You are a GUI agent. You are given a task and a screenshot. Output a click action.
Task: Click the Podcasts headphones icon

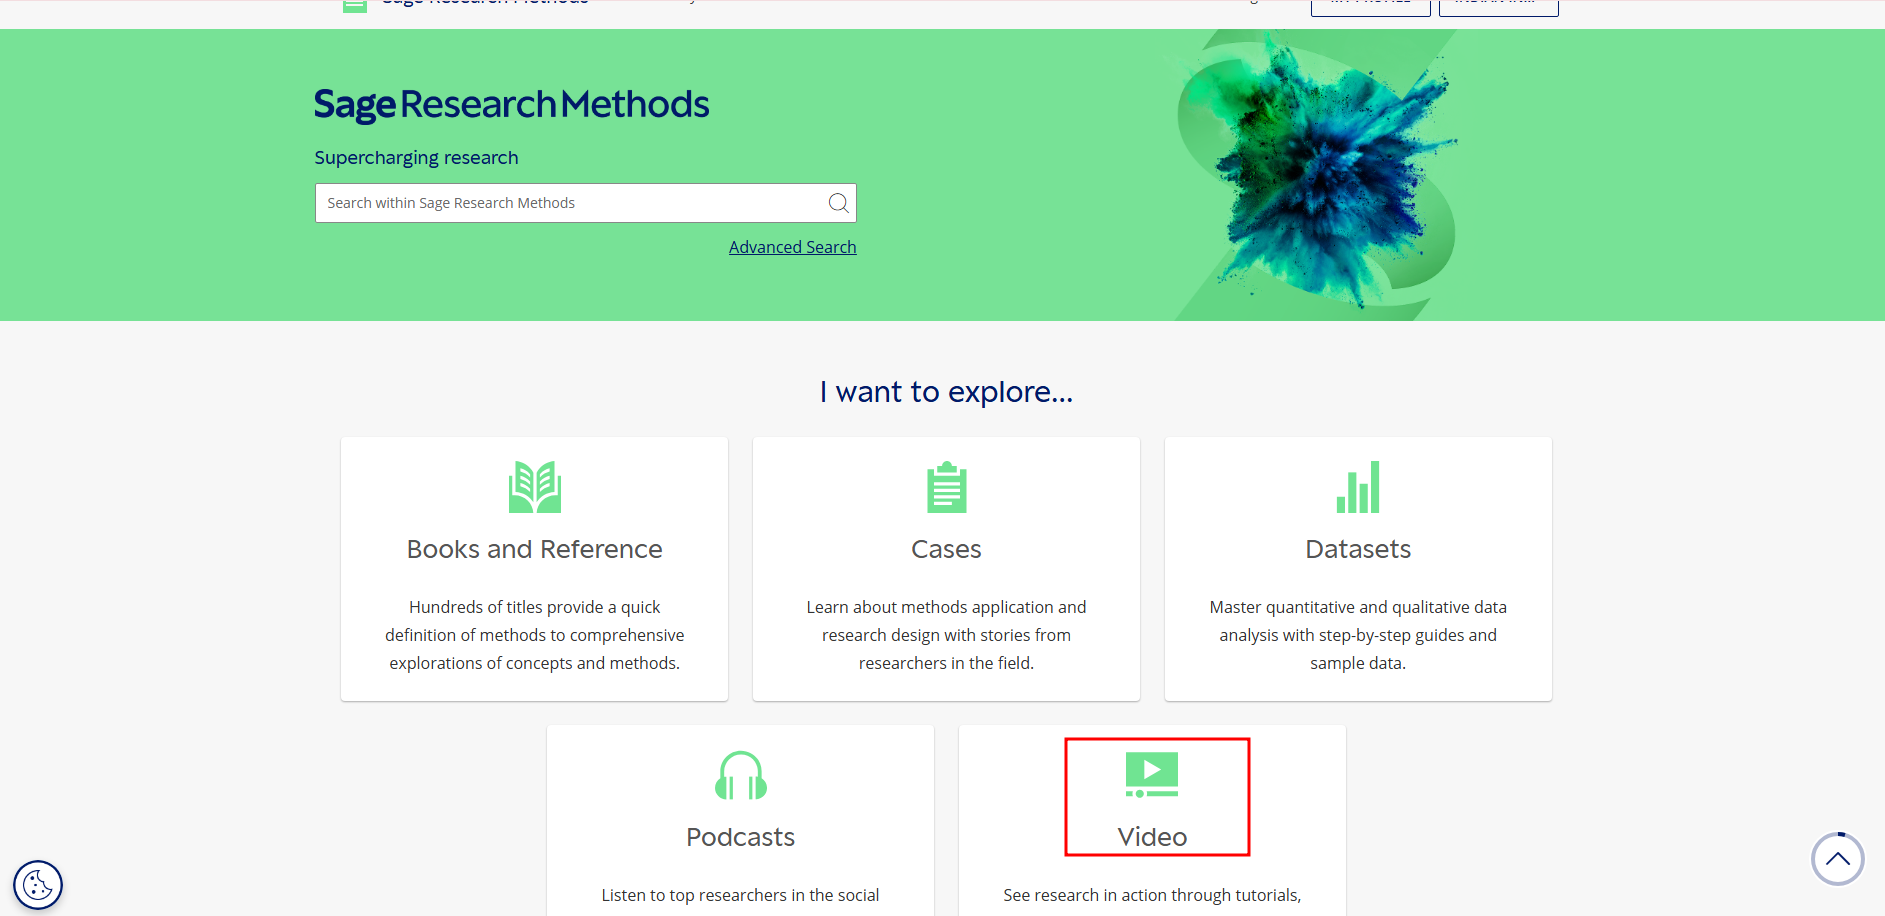[x=740, y=776]
